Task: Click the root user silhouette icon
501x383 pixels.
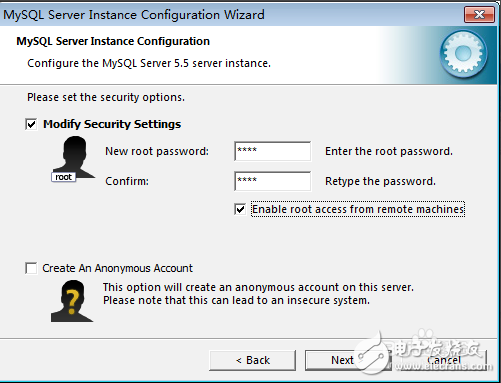Action: (74, 157)
